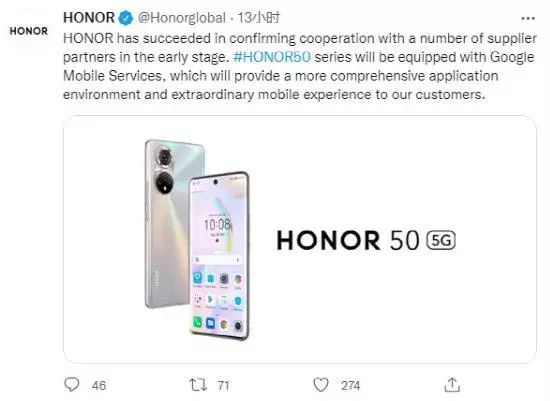Image resolution: width=550 pixels, height=401 pixels.
Task: Like the tweet with the heart icon
Action: (321, 385)
